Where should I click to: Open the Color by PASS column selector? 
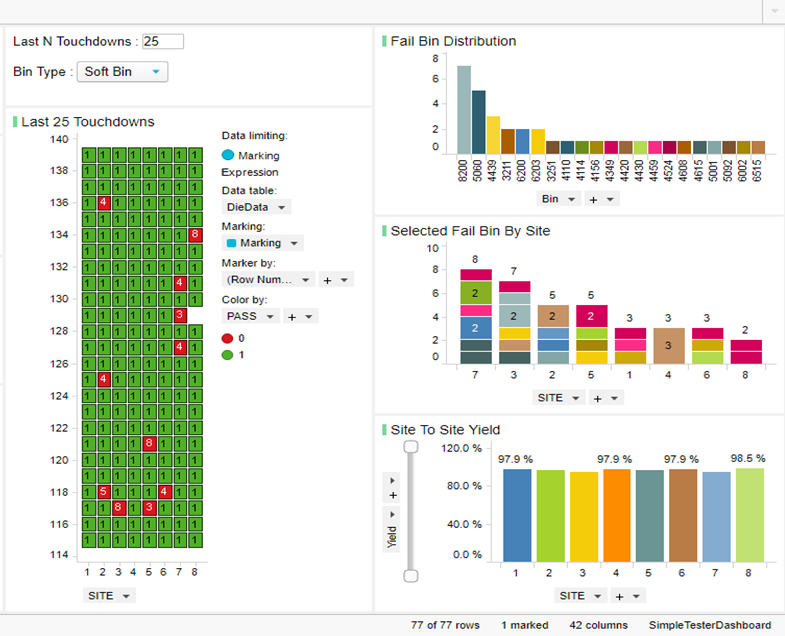click(250, 316)
